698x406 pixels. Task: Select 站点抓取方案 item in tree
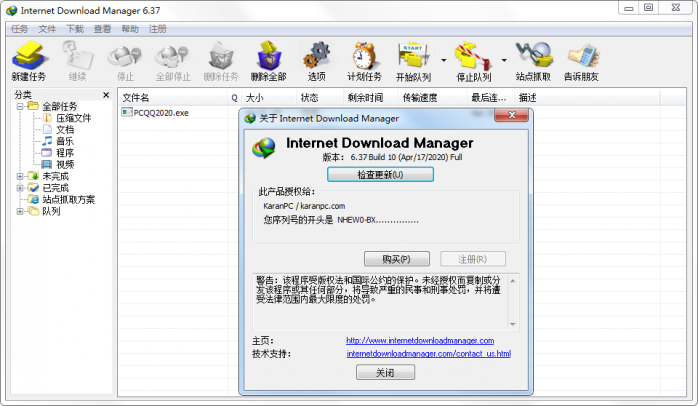tap(69, 199)
